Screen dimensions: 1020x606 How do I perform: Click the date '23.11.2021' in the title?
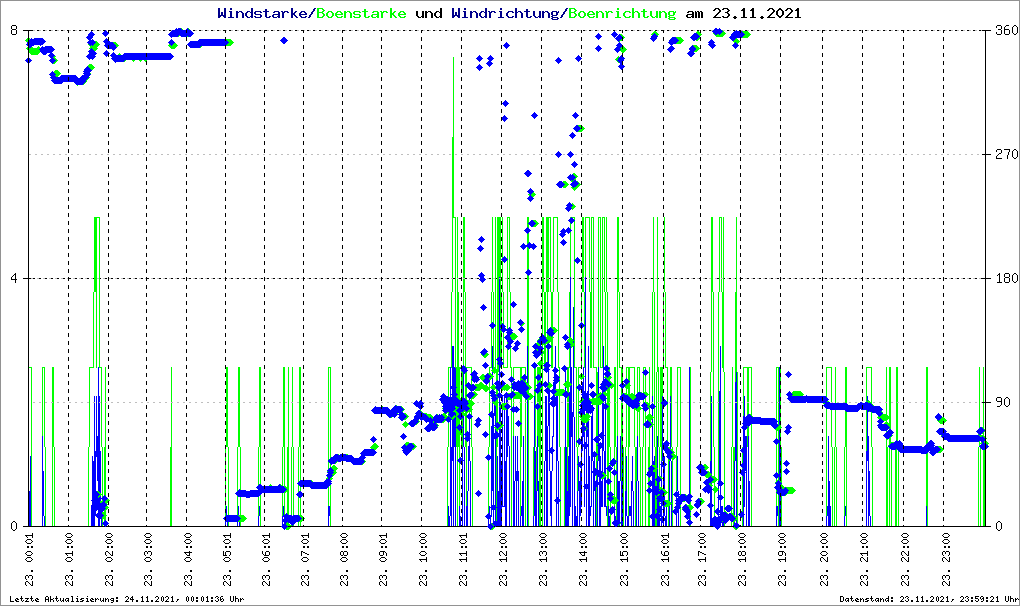pos(757,13)
